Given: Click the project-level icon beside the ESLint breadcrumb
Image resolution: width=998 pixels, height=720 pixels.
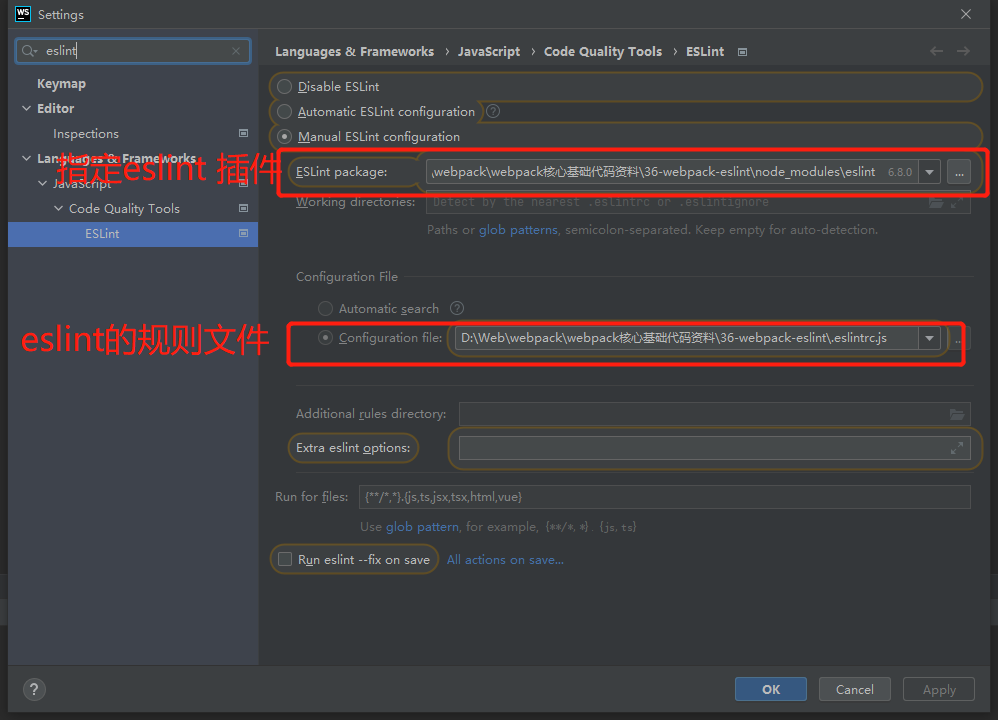Looking at the screenshot, I should tap(742, 52).
